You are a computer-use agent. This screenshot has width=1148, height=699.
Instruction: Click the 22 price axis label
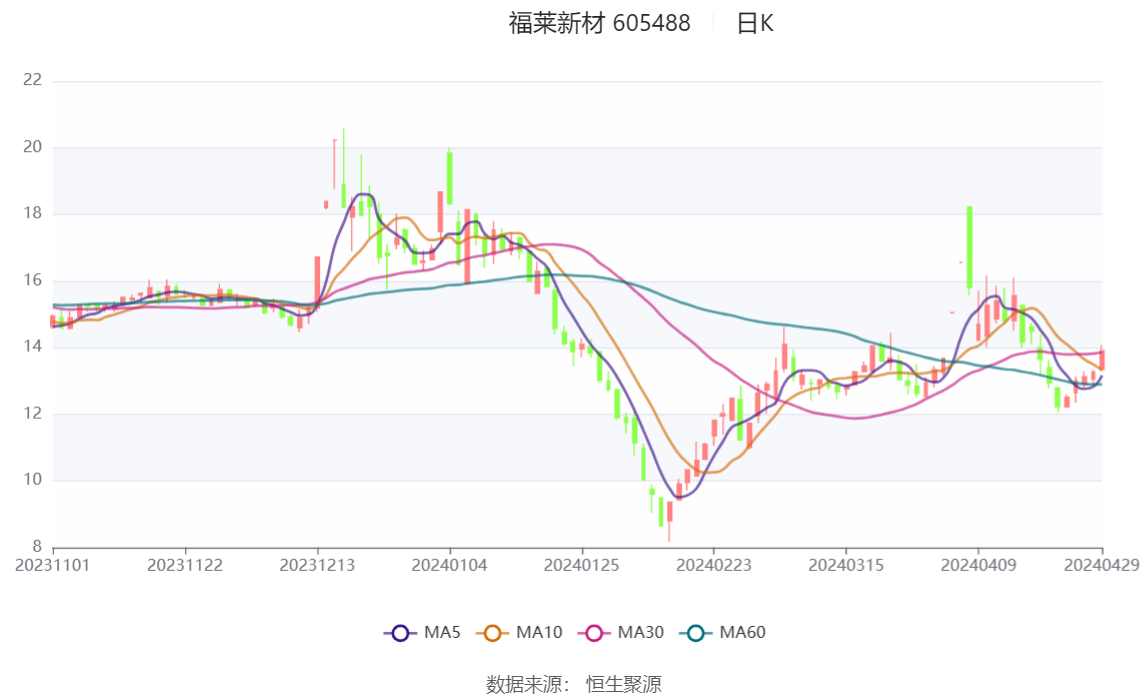[x=32, y=80]
